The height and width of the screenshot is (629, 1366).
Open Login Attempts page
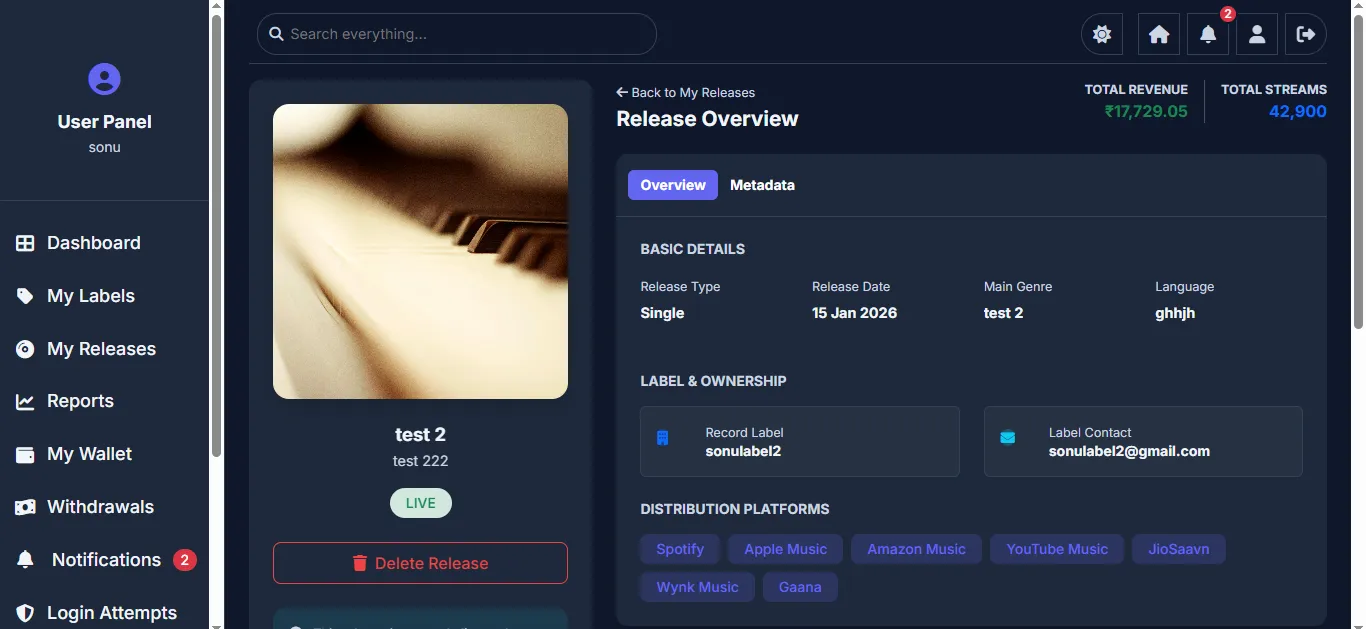(105, 612)
